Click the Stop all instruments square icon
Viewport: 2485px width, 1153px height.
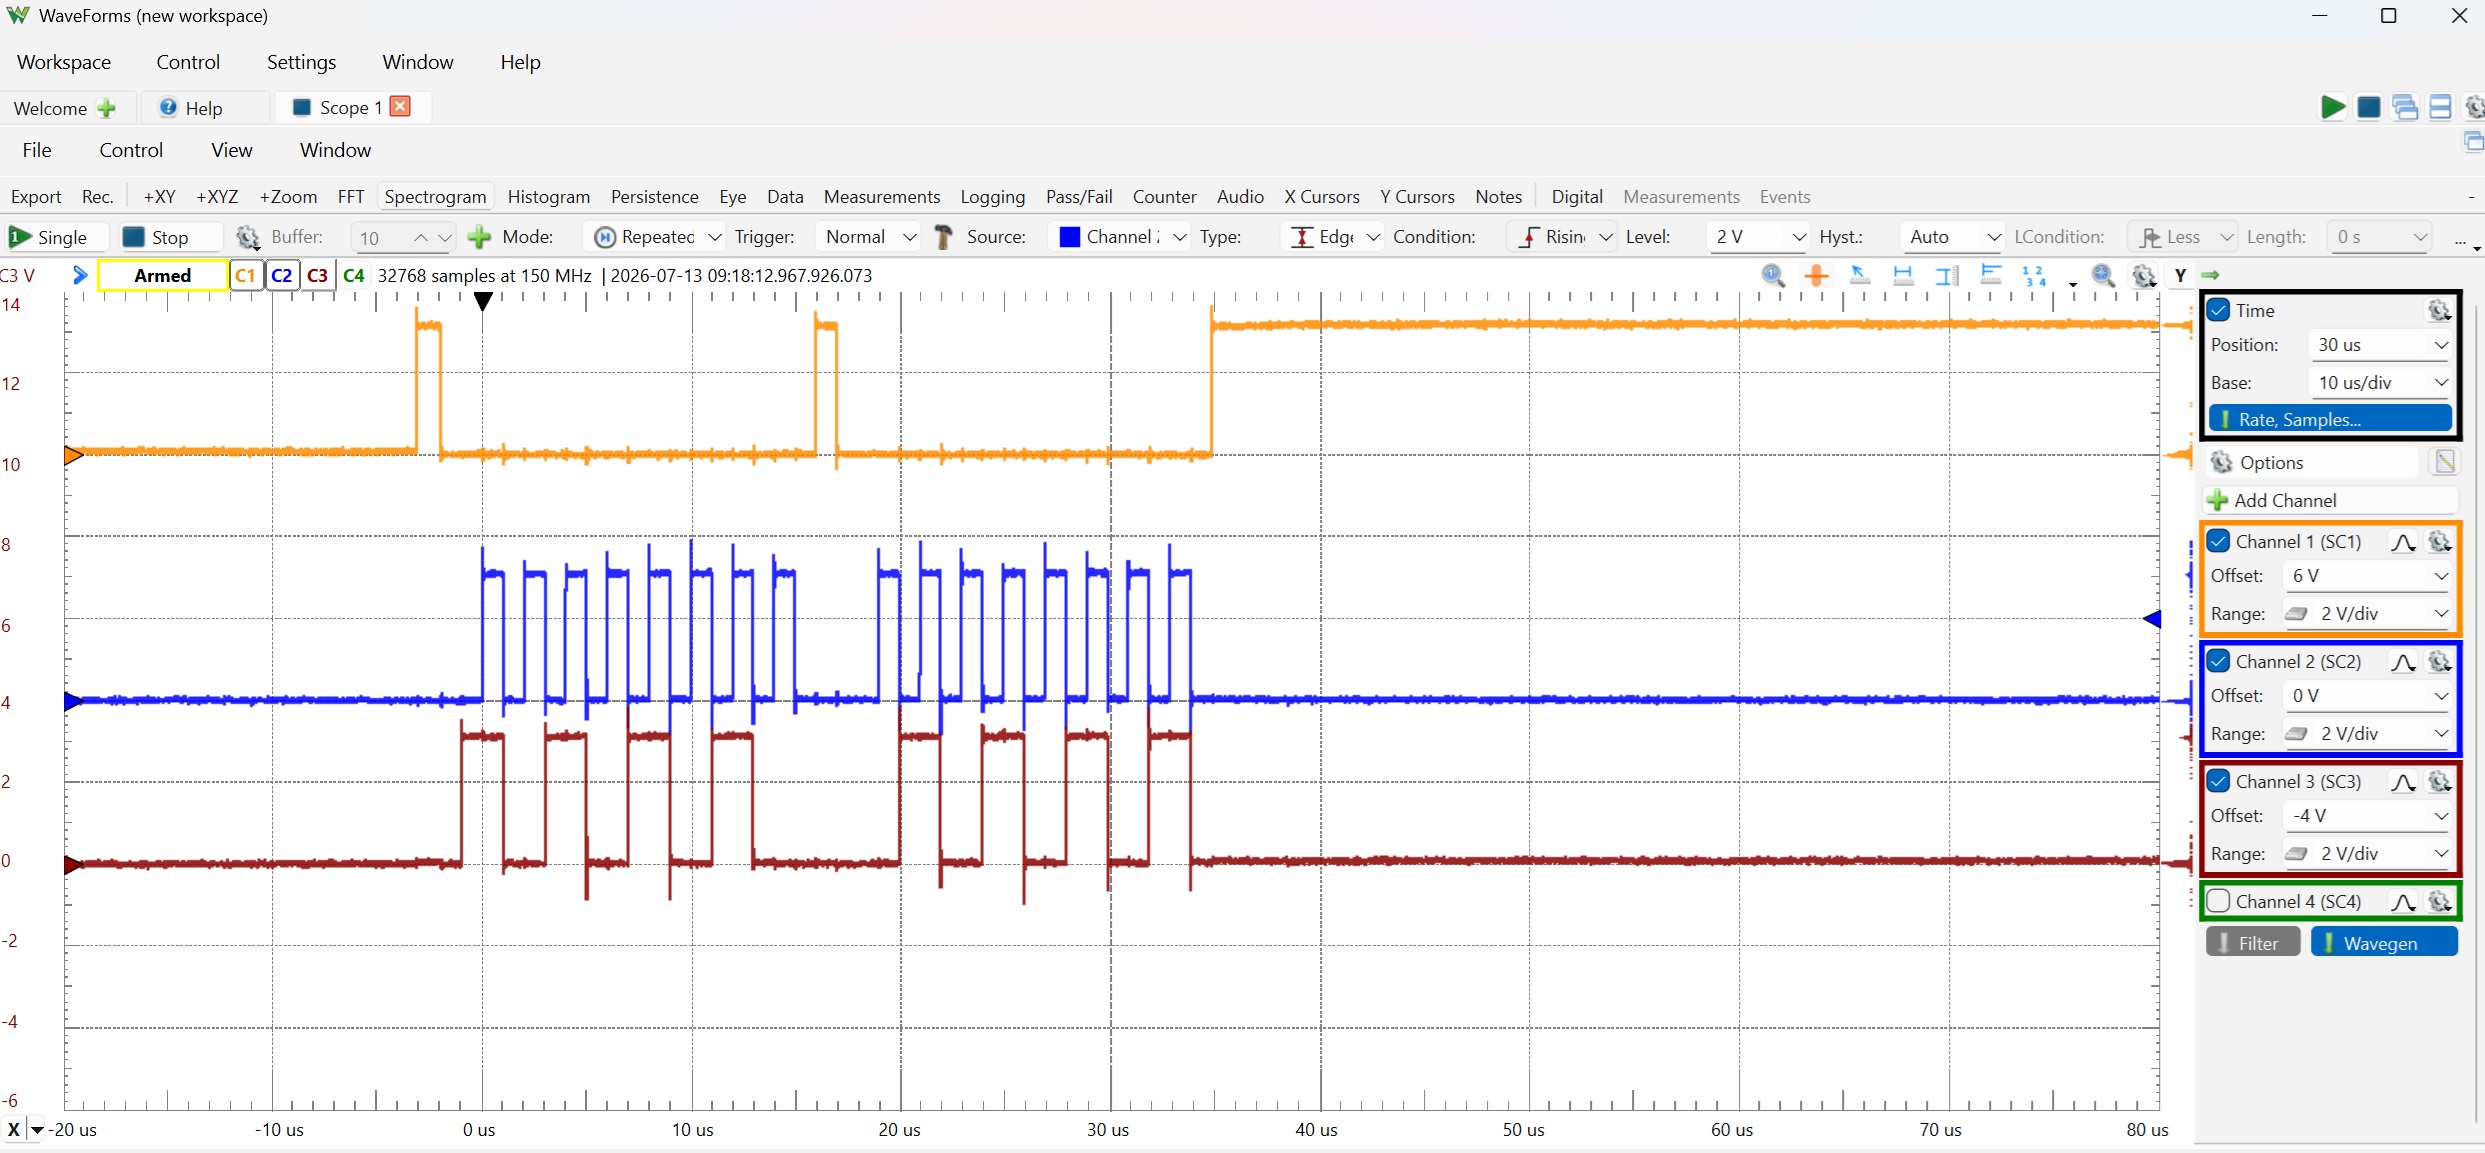pos(2369,107)
